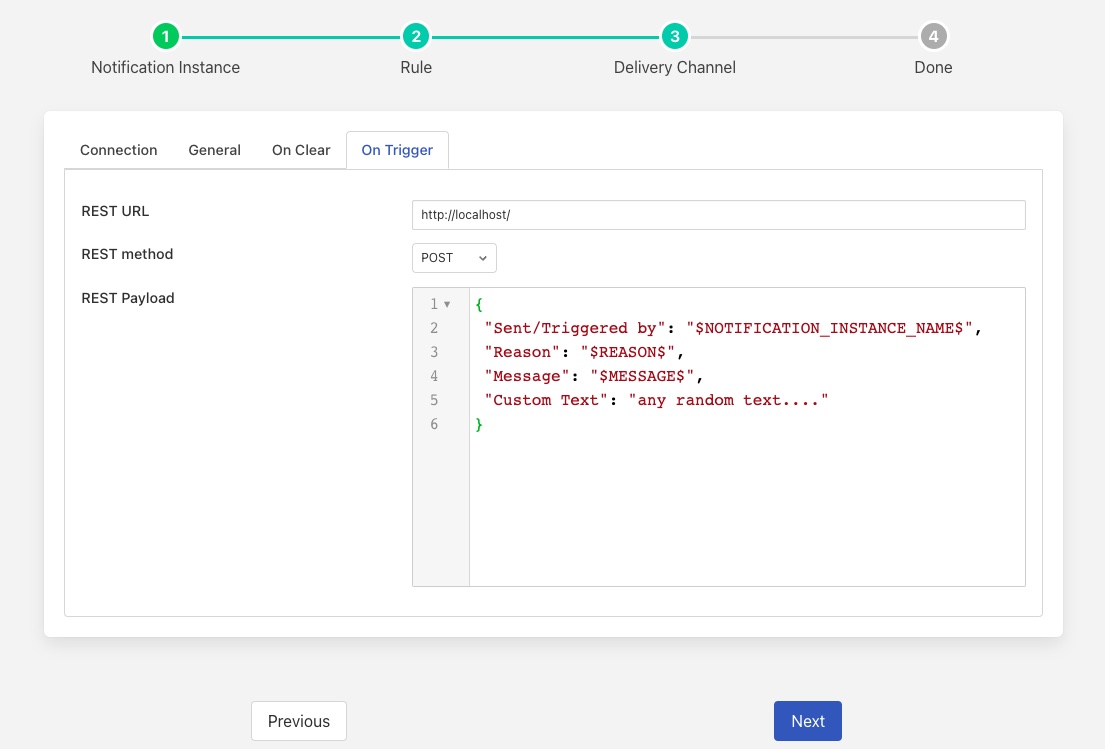This screenshot has height=749, width=1105.
Task: Click the step 1 circle in wizard
Action: 165,37
